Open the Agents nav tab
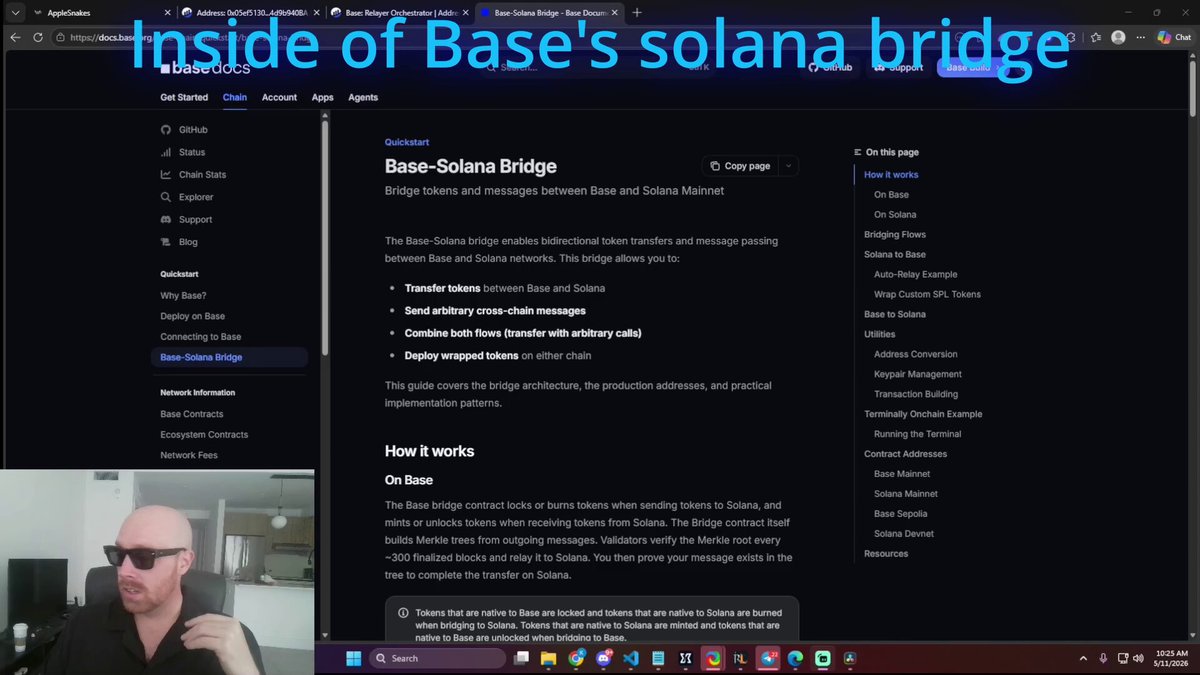The width and height of the screenshot is (1200, 675). tap(363, 97)
